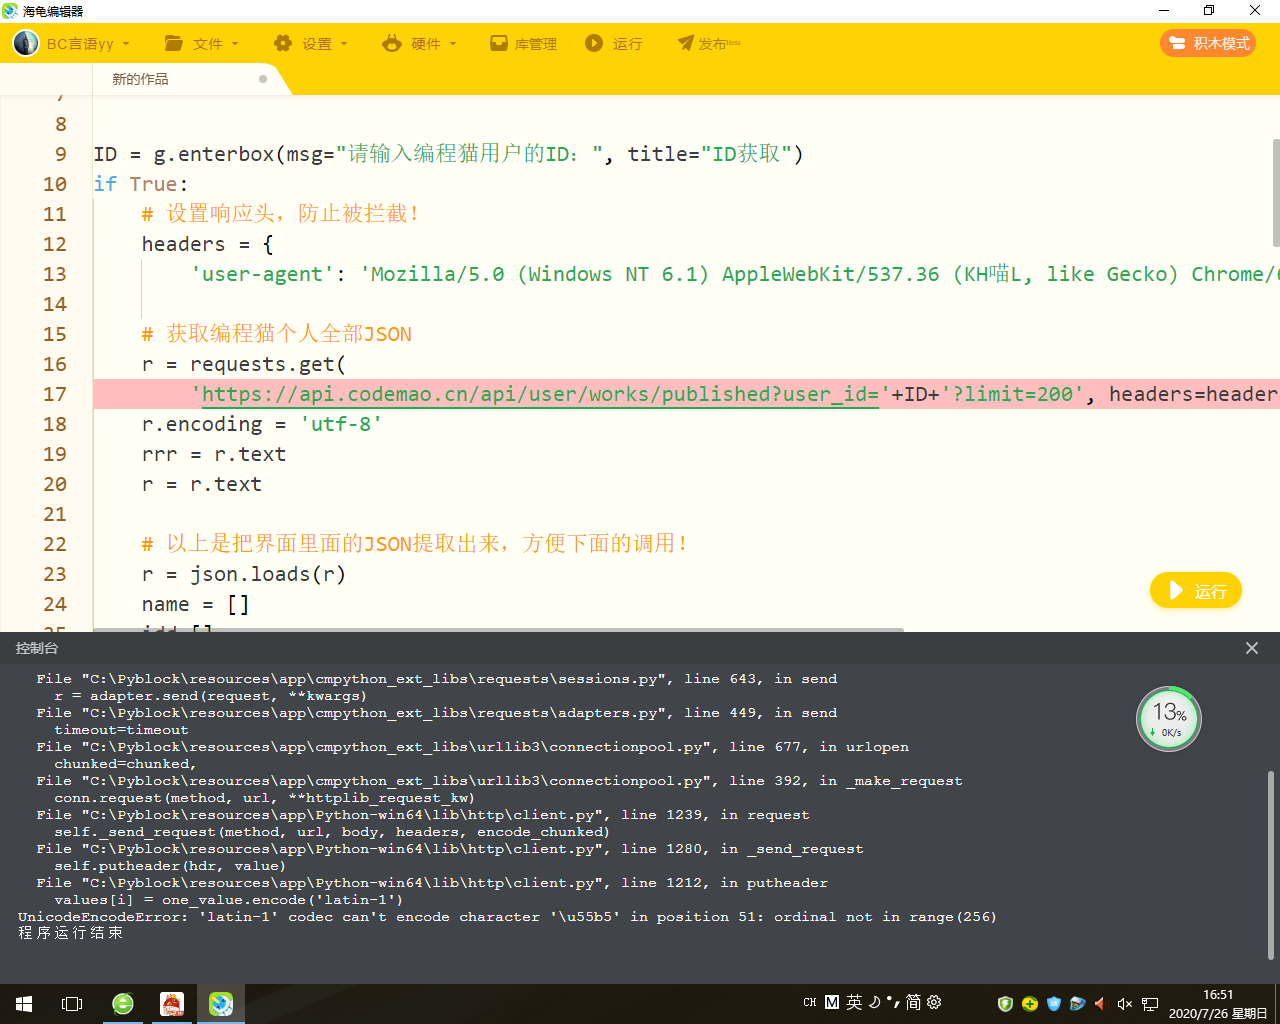Click the 'name = []' line

196,604
